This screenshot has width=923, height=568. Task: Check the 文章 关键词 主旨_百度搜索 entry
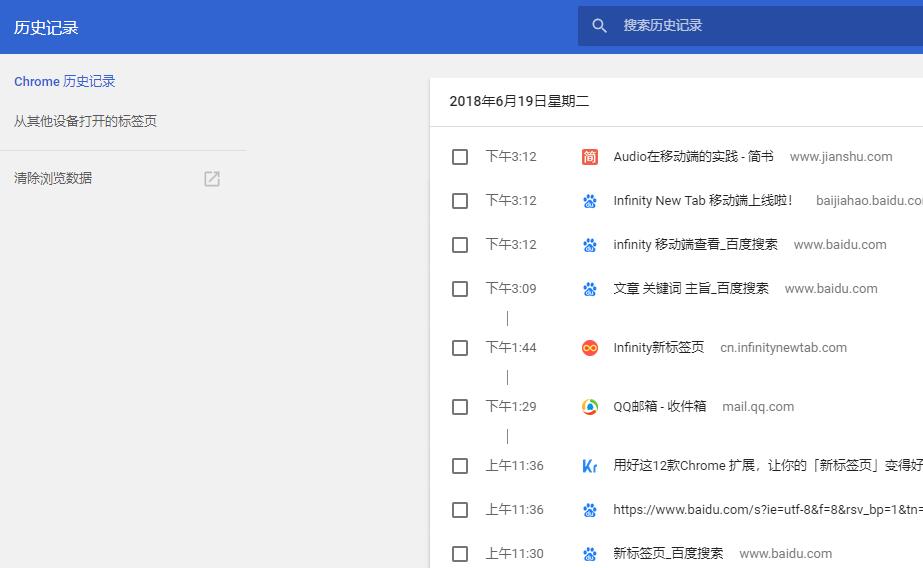click(460, 289)
